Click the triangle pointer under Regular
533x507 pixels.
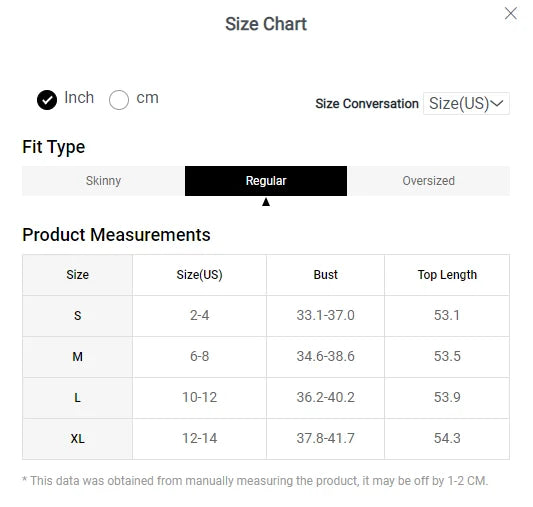pyautogui.click(x=266, y=202)
